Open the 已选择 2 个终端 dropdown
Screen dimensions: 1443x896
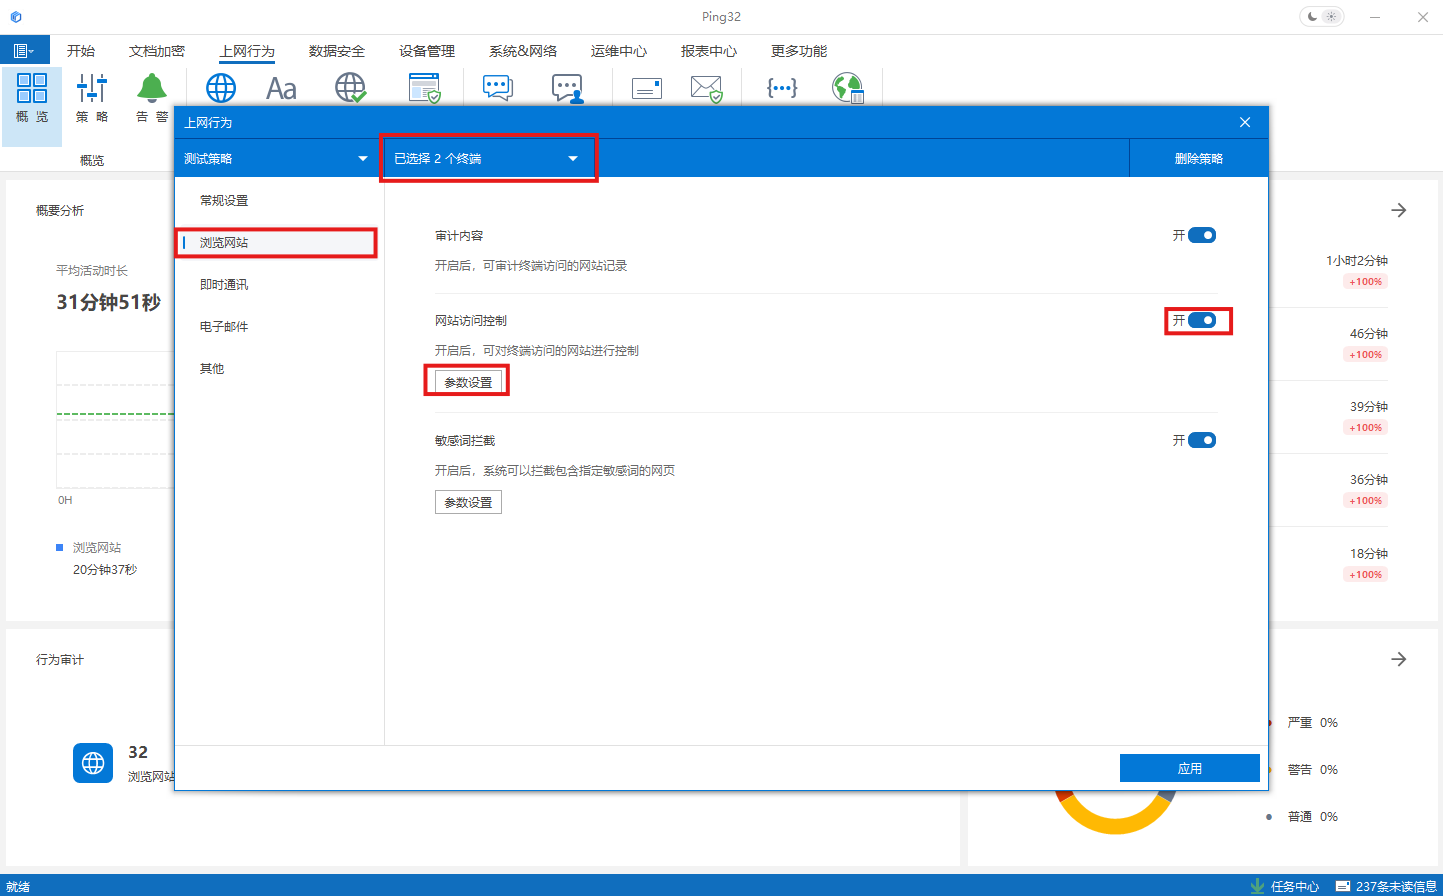coord(487,159)
